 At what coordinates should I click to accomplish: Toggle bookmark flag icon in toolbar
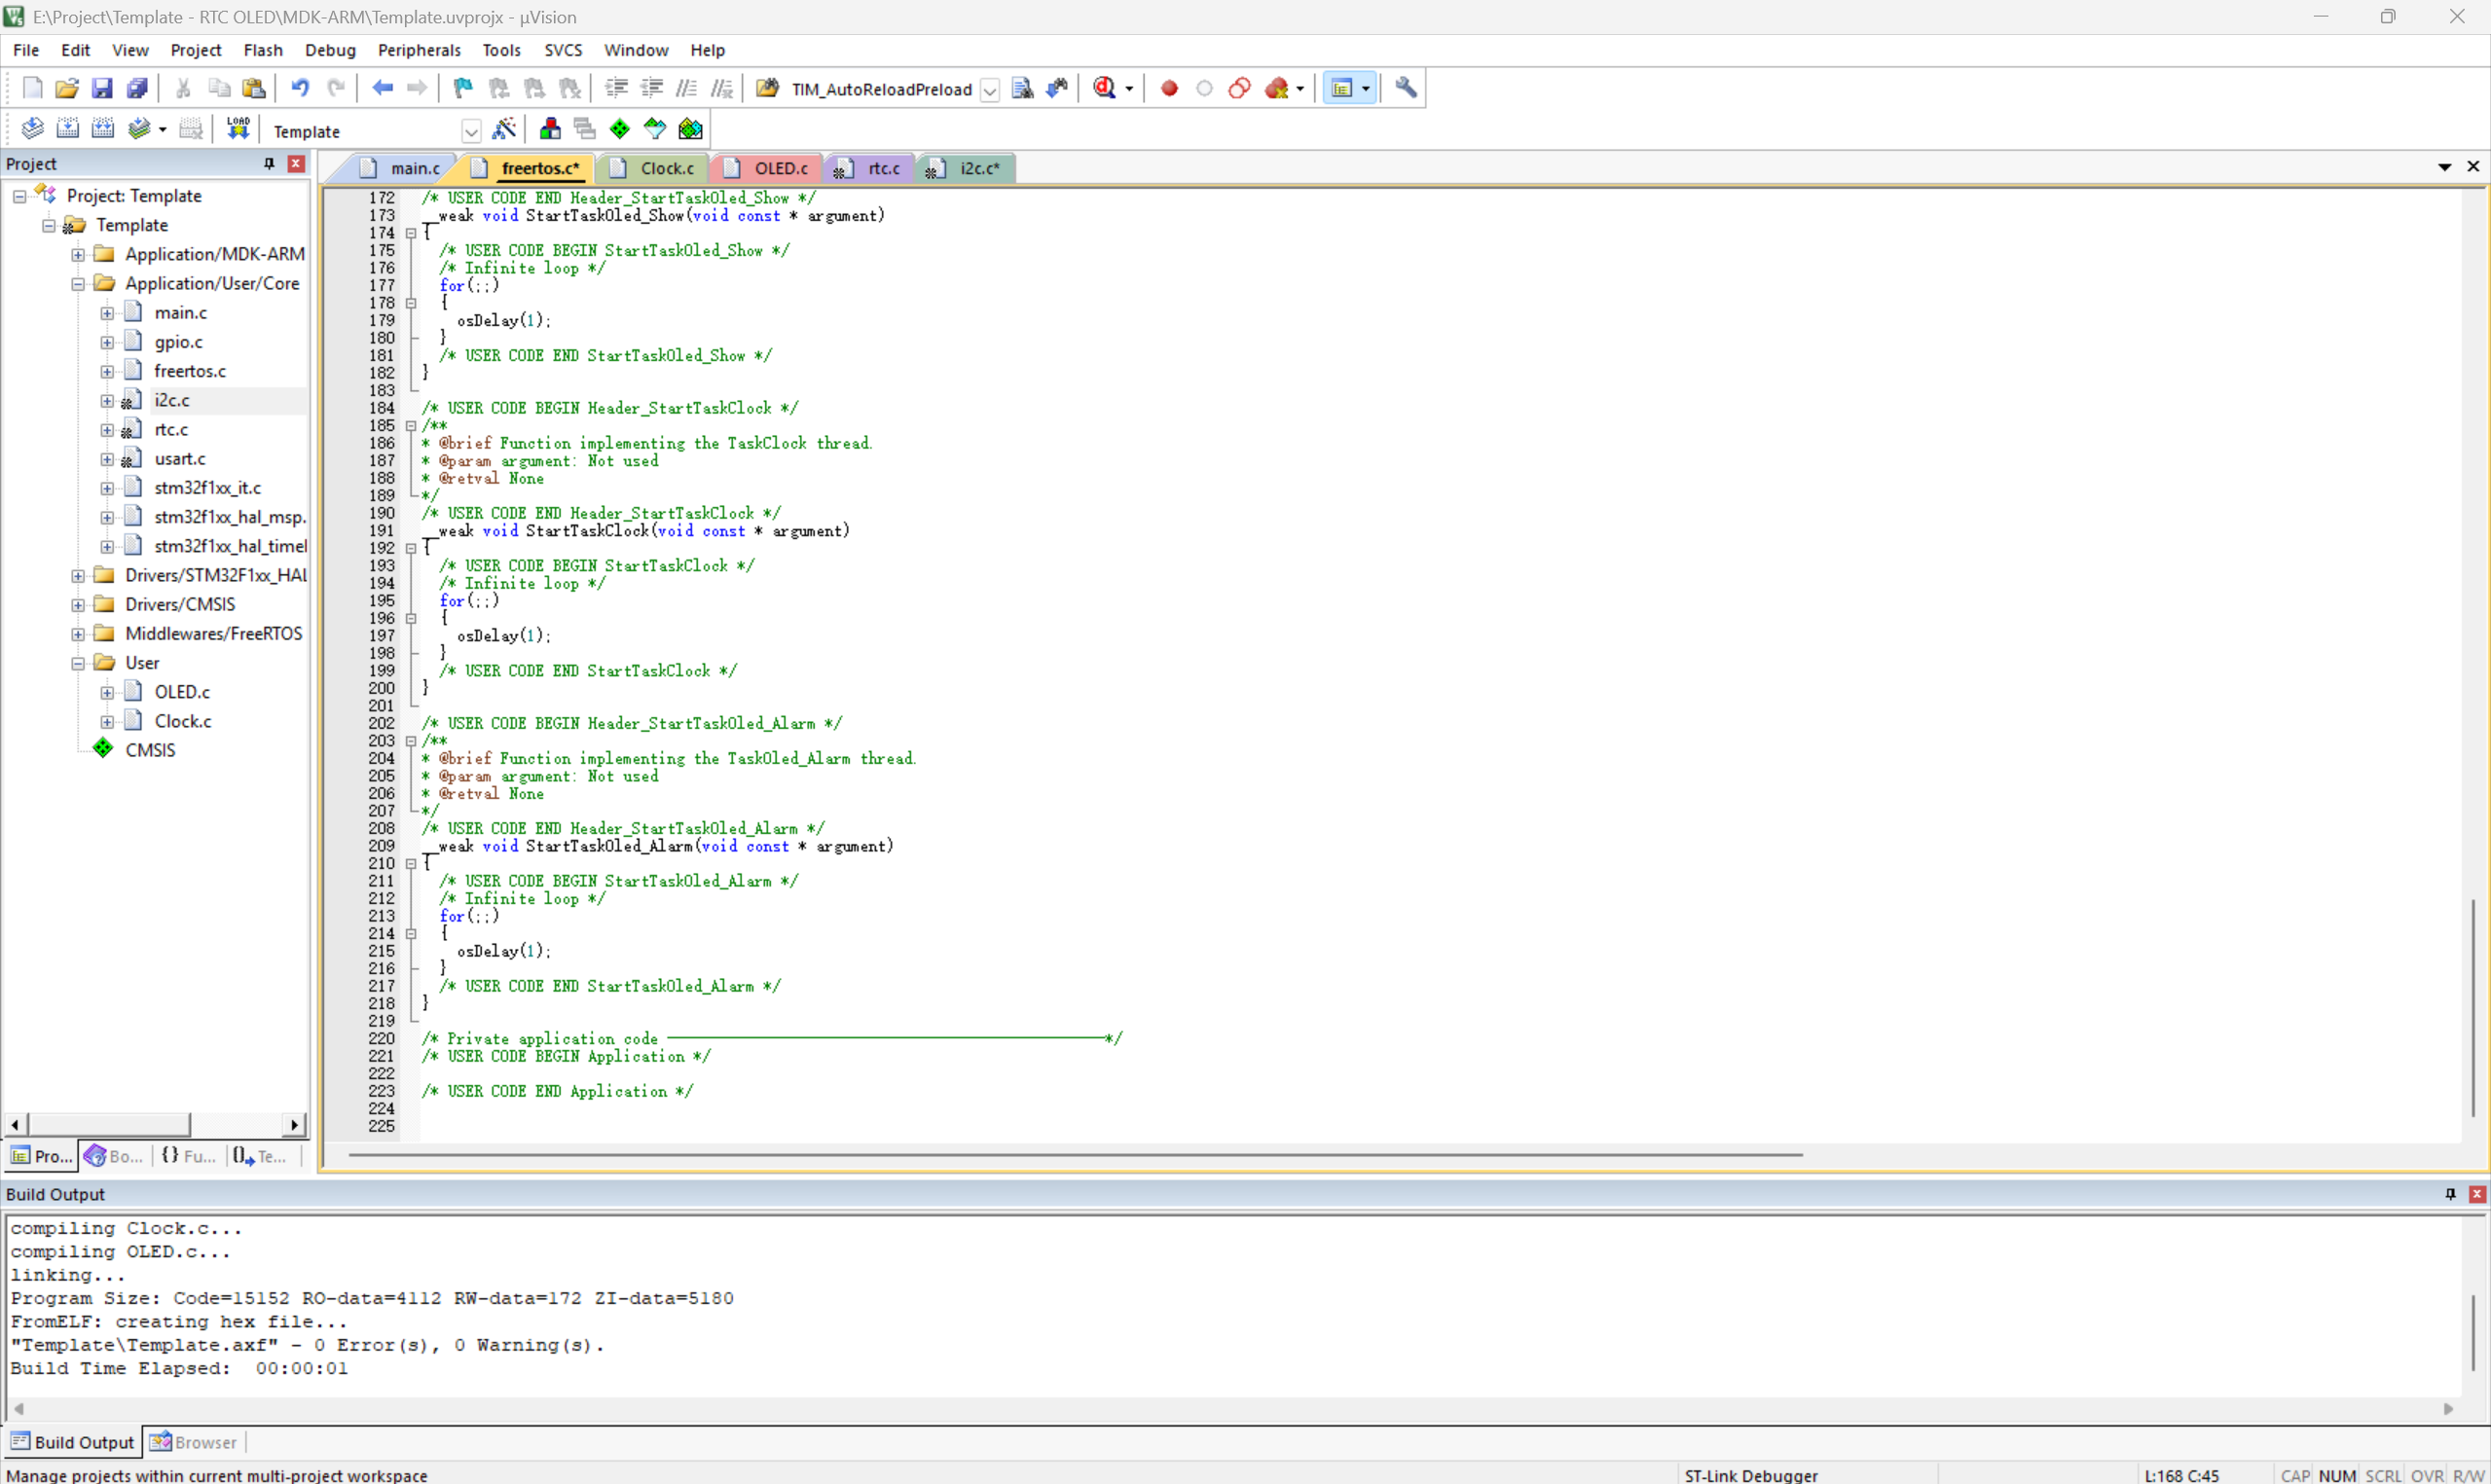[x=462, y=88]
